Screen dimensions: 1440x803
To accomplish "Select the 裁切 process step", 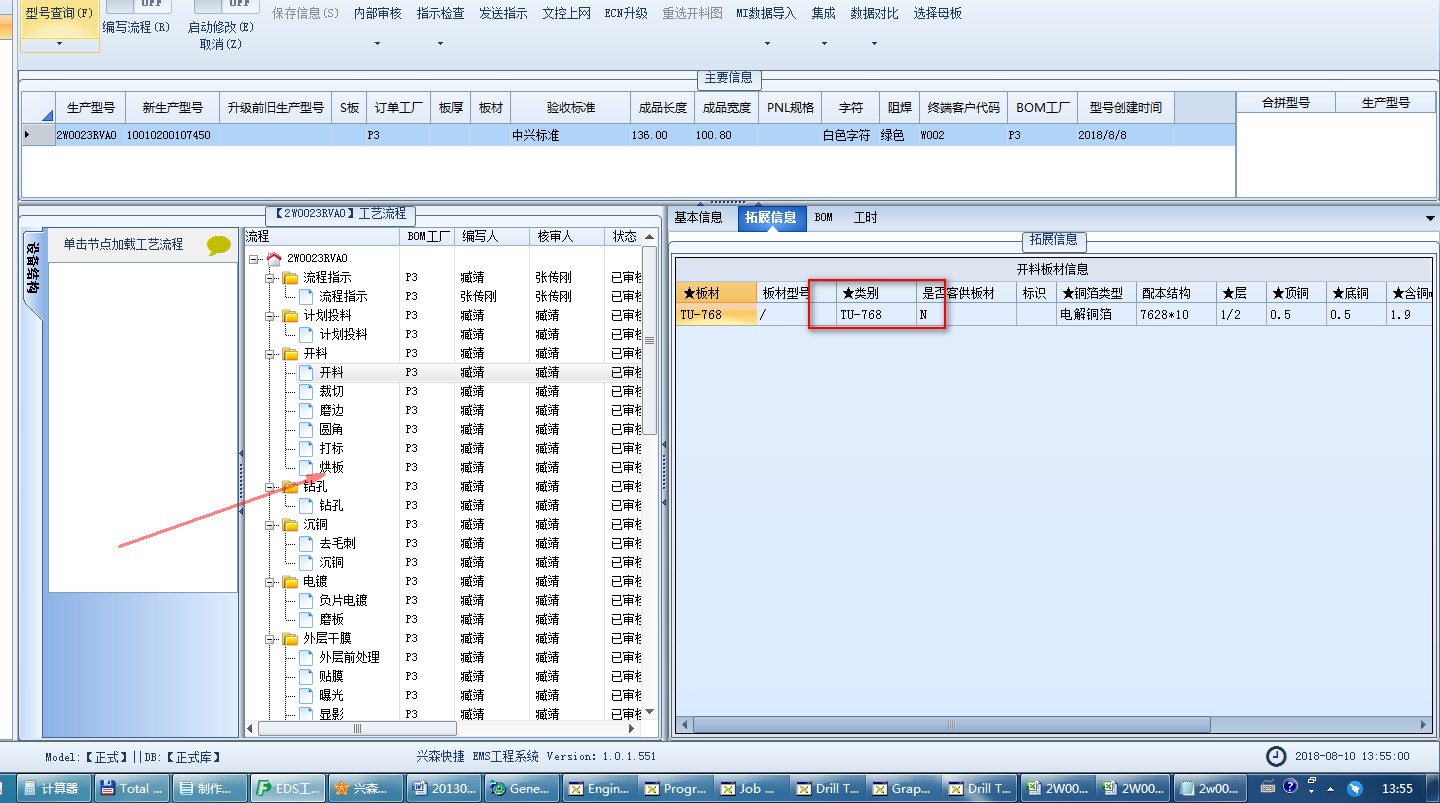I will coord(331,391).
